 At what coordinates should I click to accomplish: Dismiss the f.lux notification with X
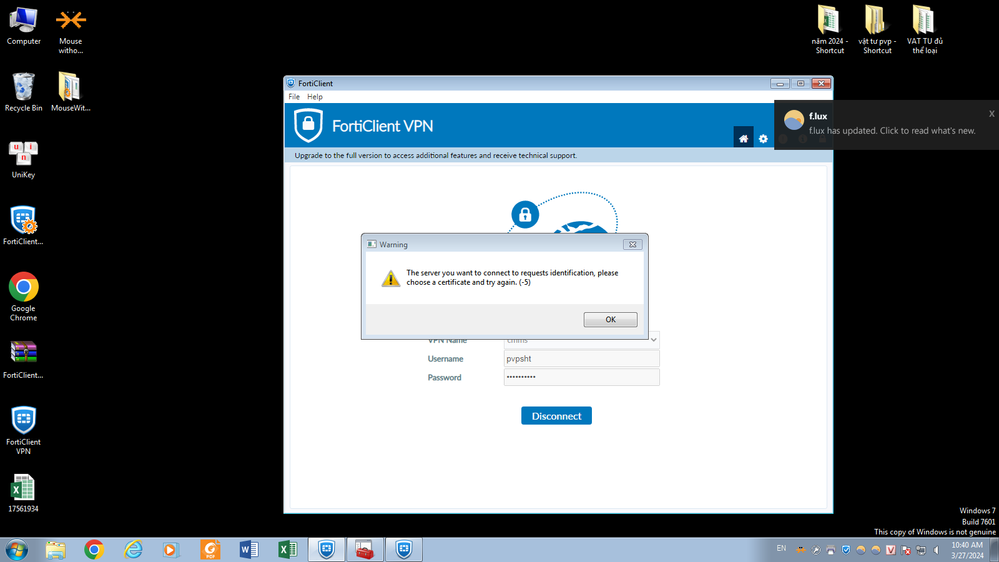[x=991, y=113]
